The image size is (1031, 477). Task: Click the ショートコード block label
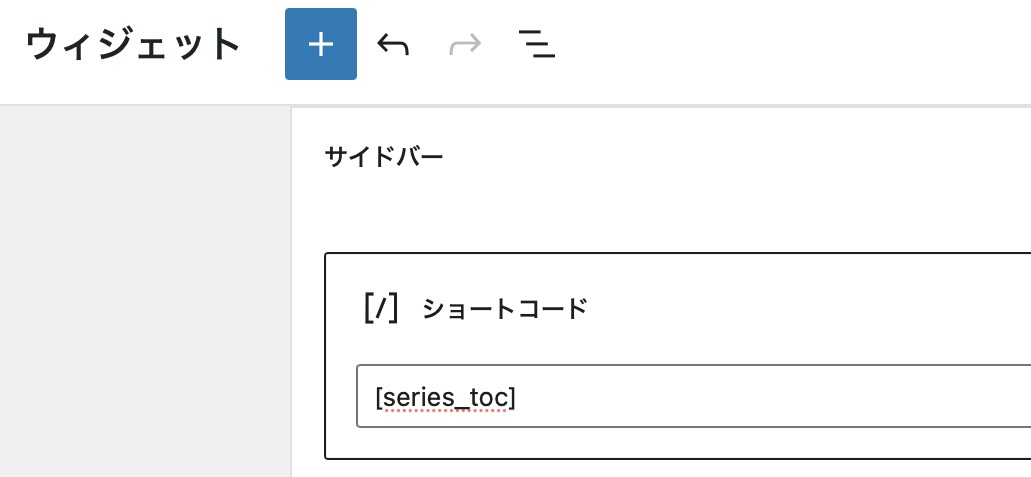pyautogui.click(x=504, y=309)
